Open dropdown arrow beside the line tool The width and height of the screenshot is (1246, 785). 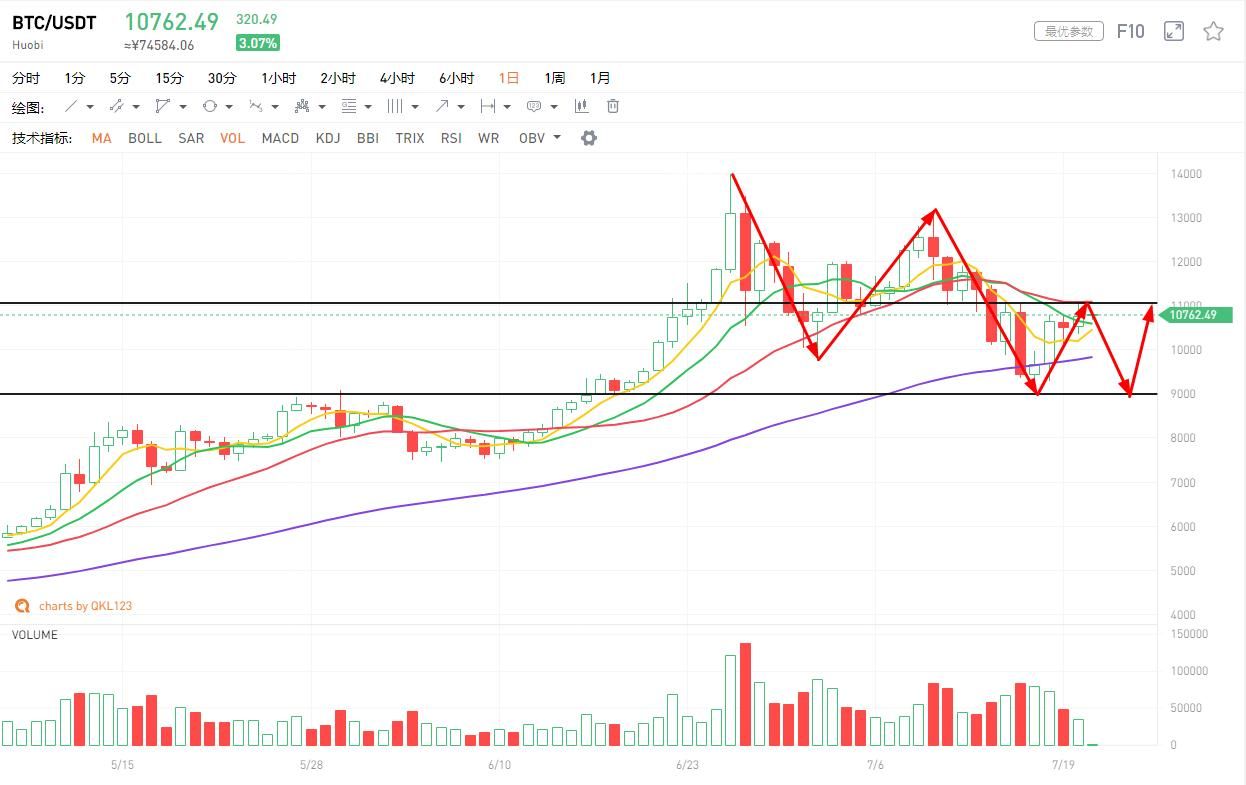90,107
